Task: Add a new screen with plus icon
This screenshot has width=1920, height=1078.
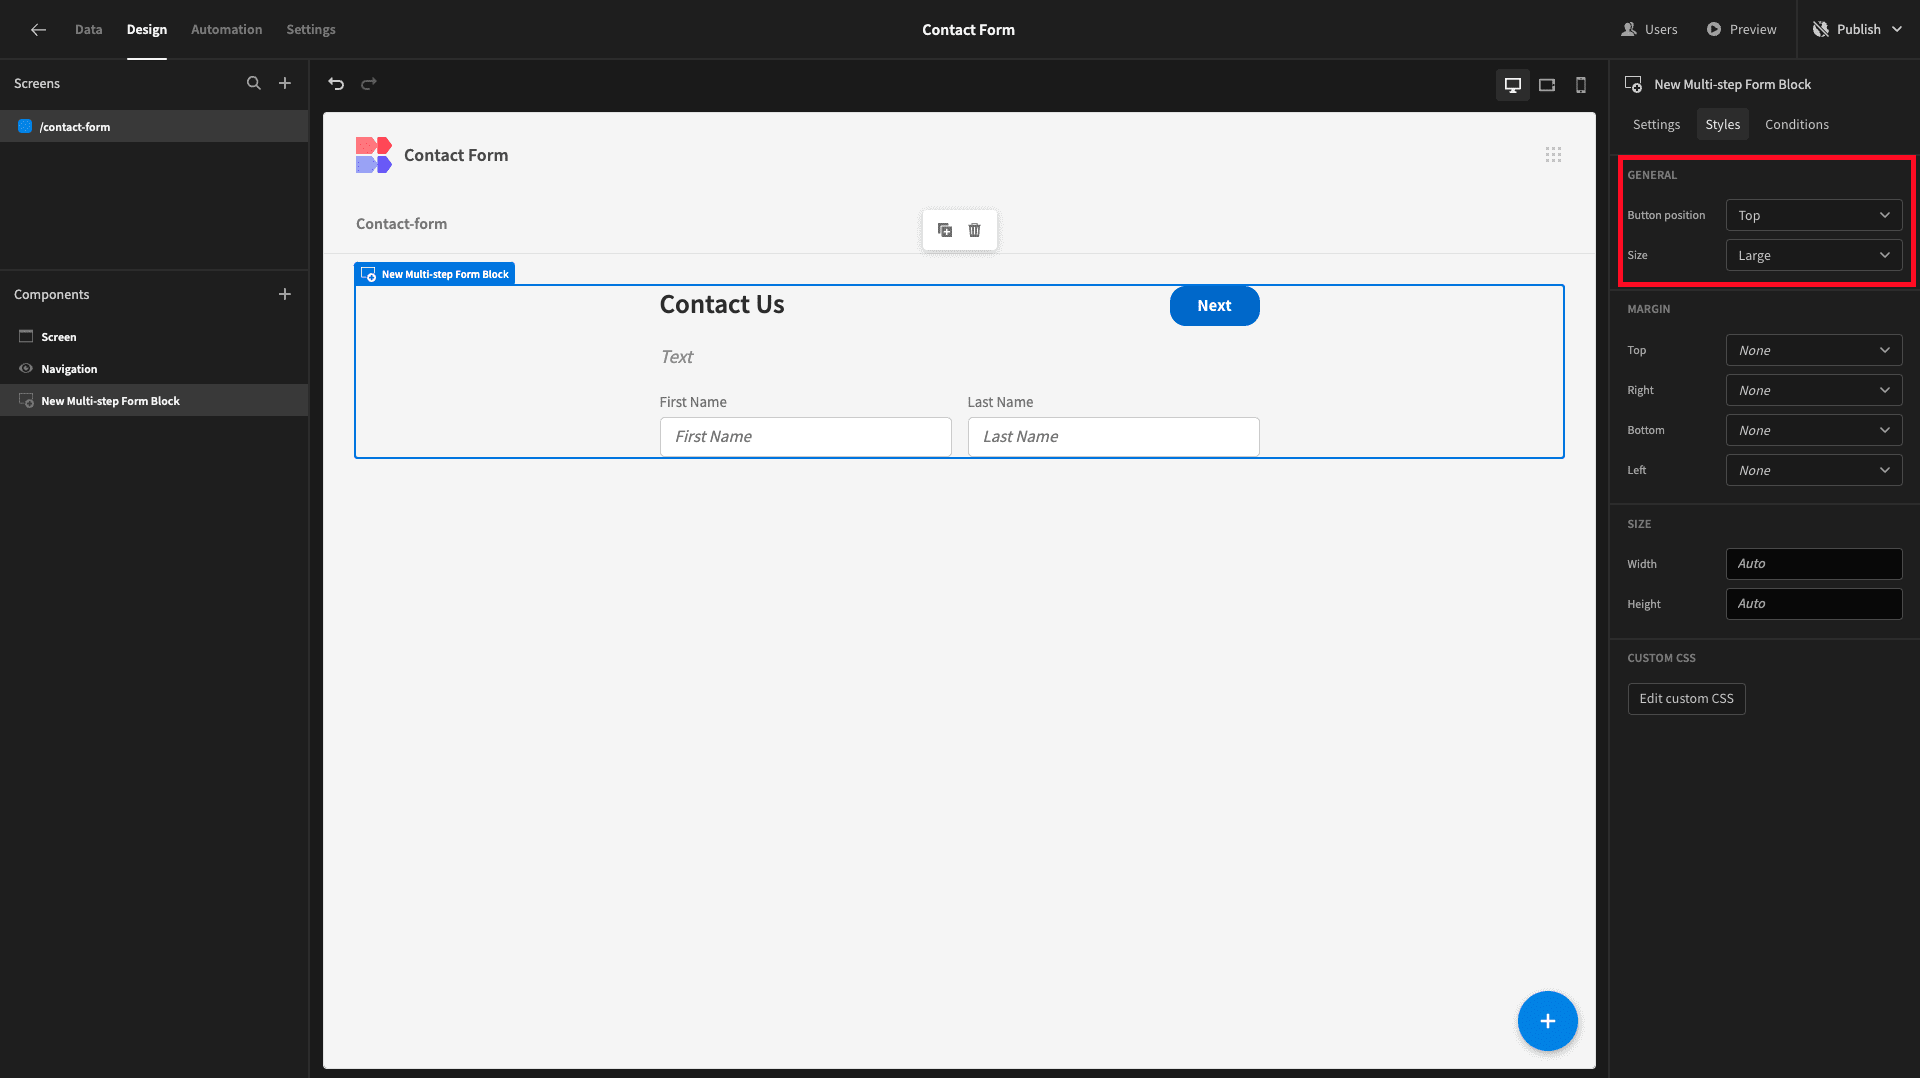Action: [285, 83]
